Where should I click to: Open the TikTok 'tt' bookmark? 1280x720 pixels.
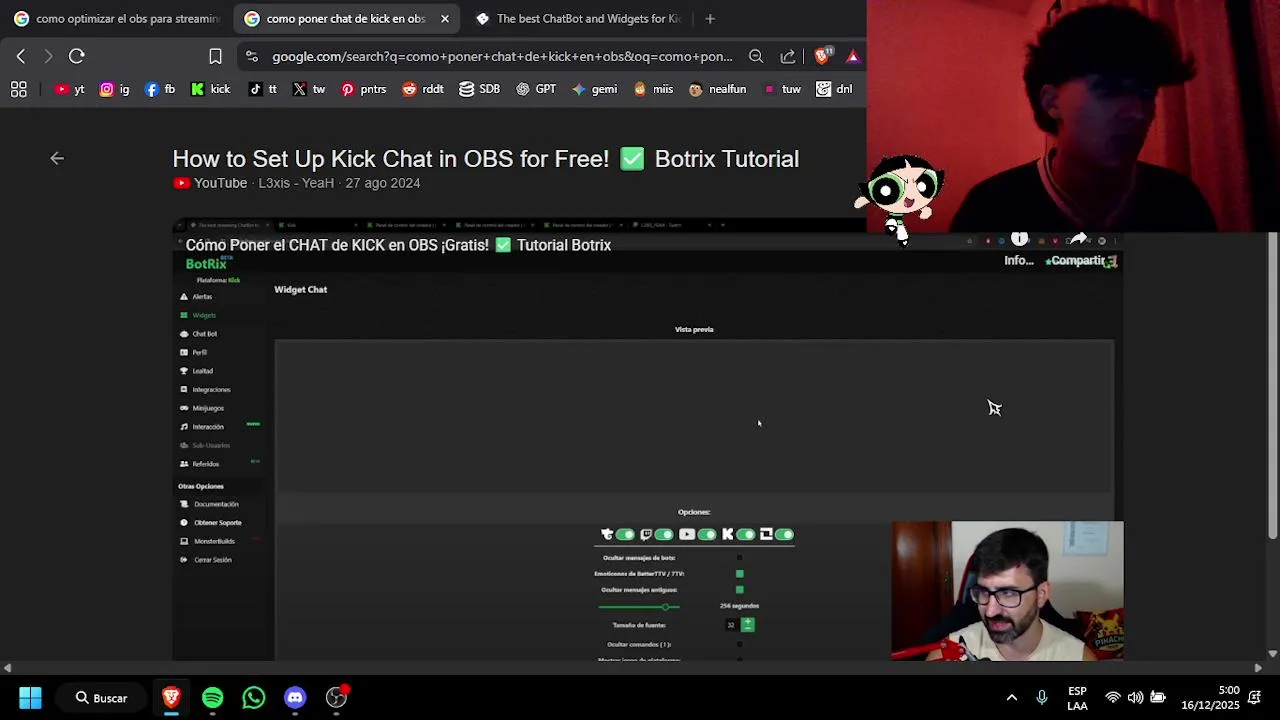263,89
